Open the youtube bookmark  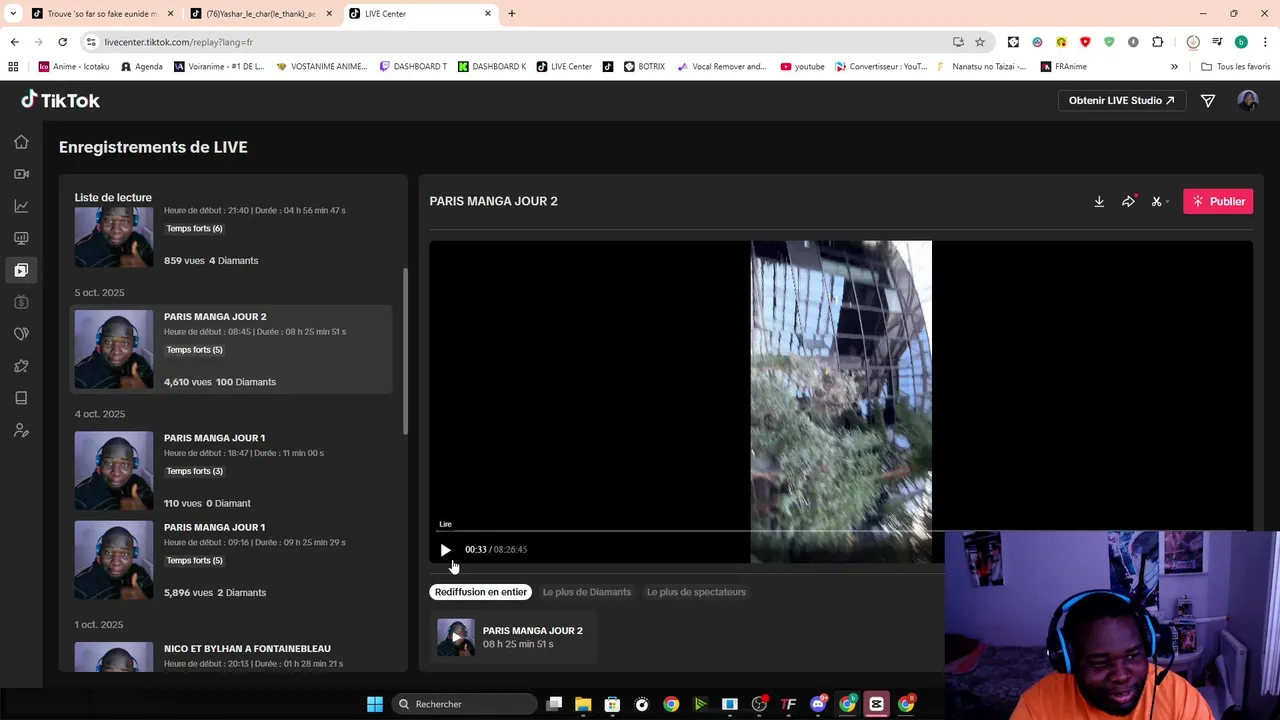[802, 67]
